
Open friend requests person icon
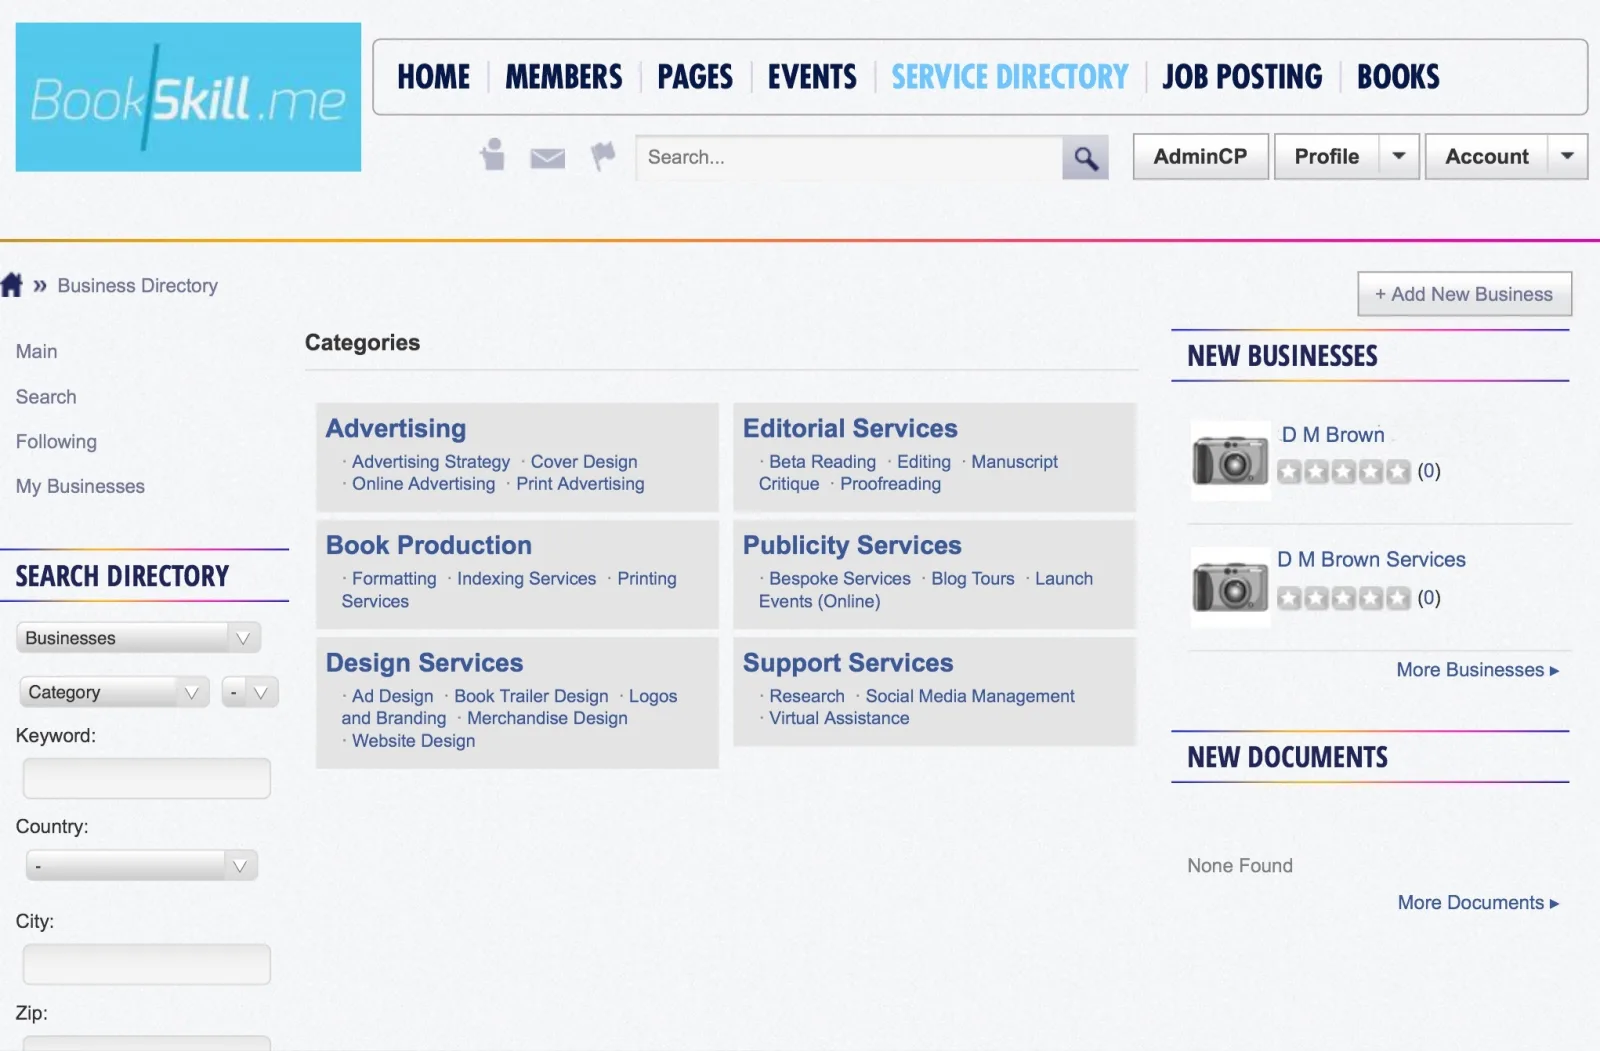point(492,154)
